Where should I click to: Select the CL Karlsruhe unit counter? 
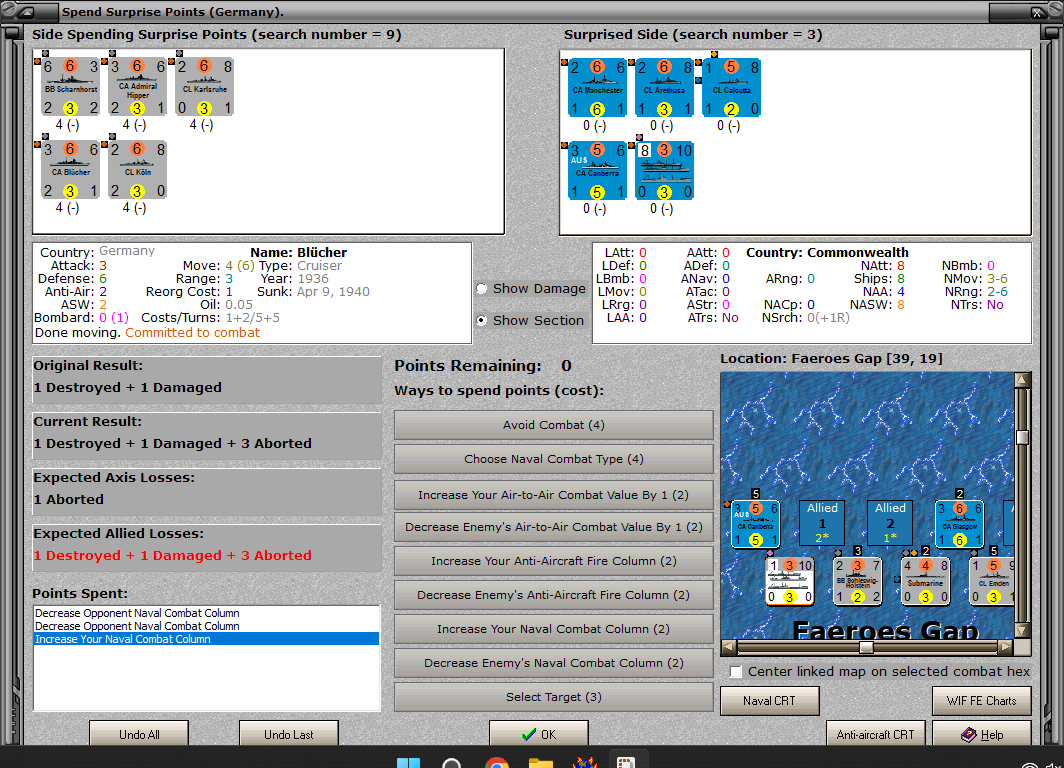click(x=205, y=87)
